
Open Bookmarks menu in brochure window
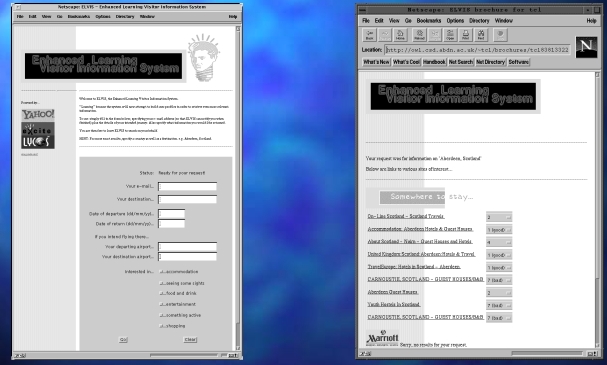429,21
